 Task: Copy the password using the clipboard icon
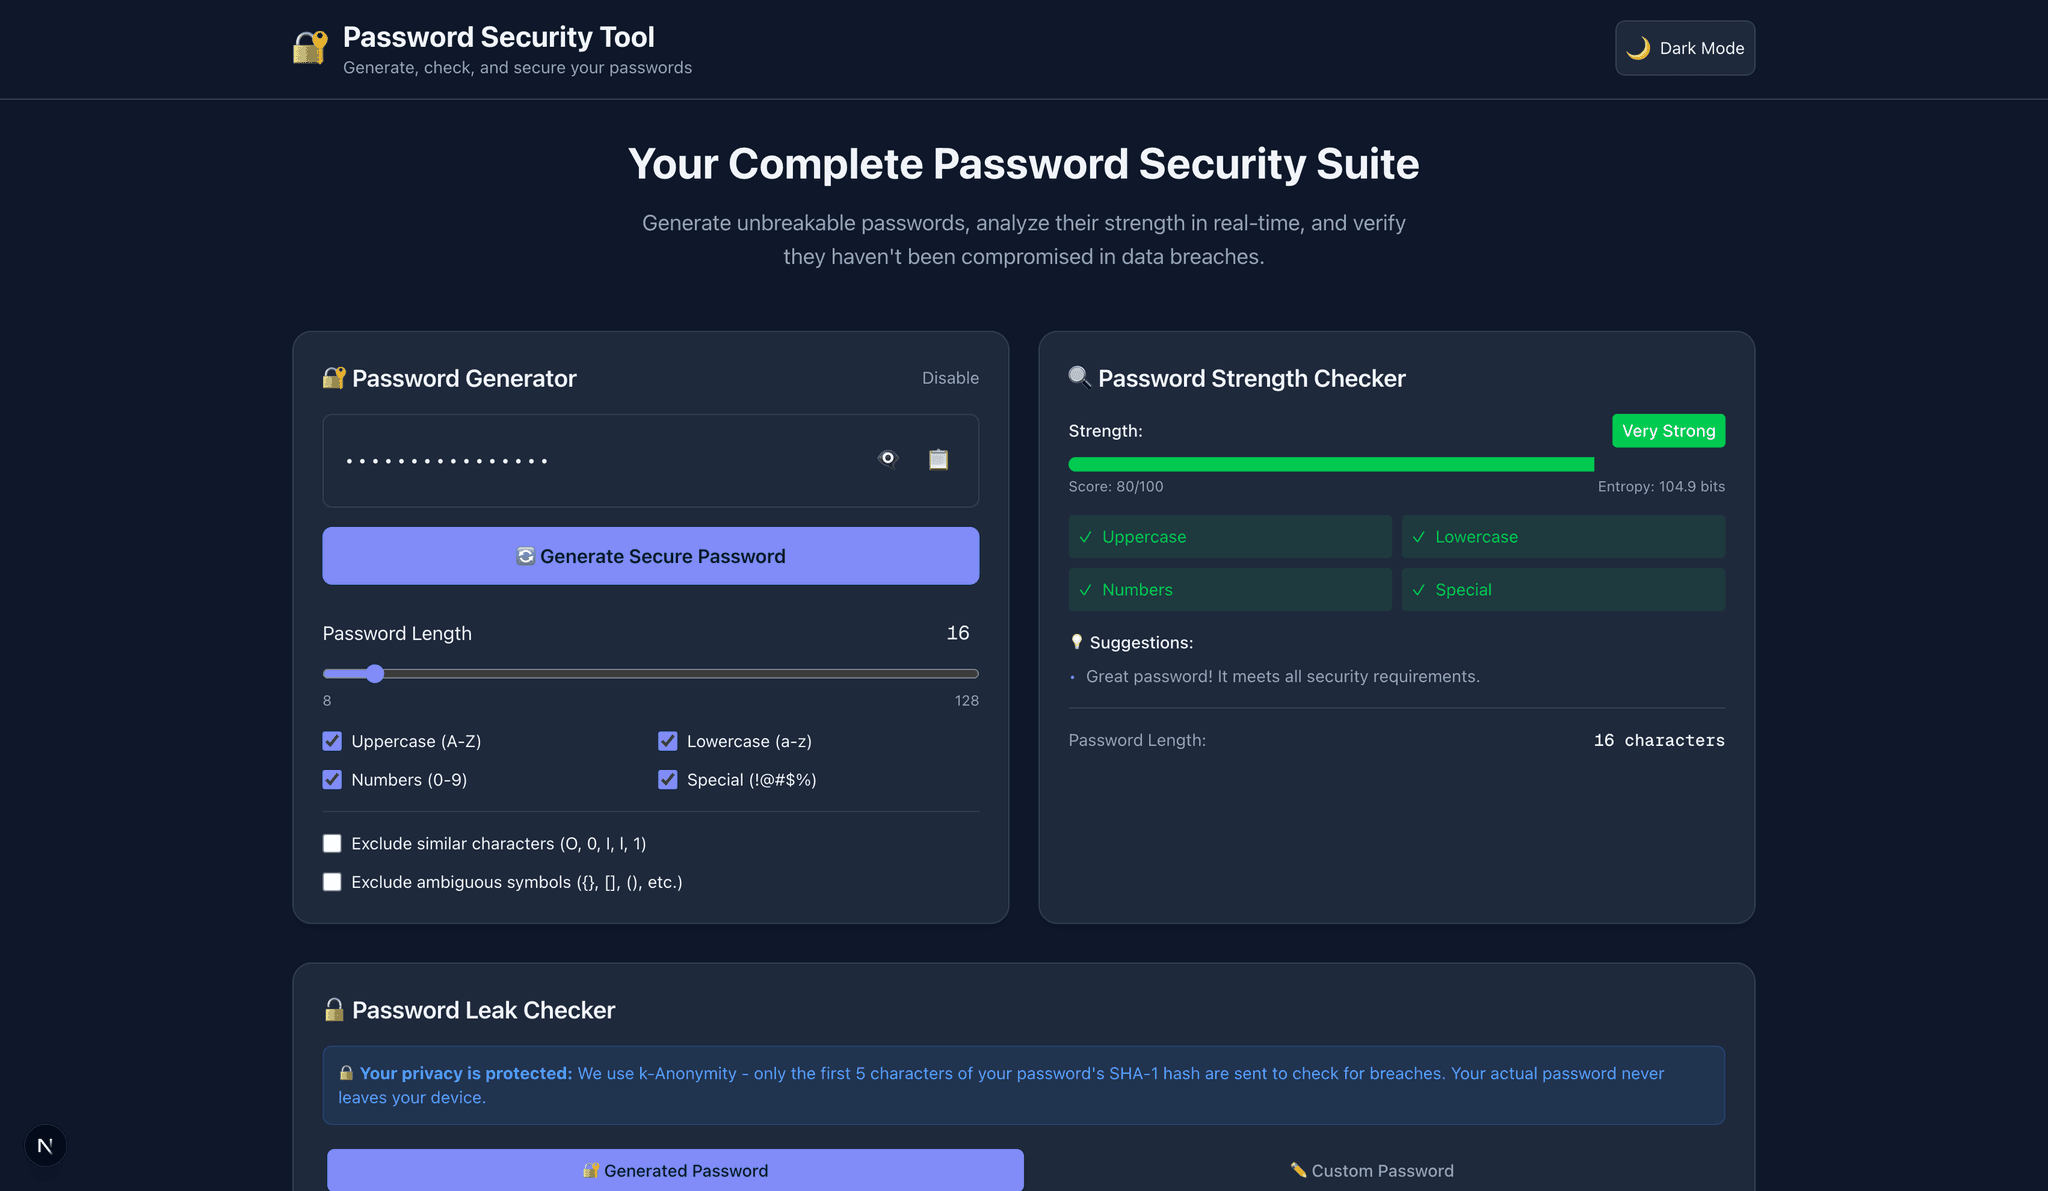click(x=938, y=459)
